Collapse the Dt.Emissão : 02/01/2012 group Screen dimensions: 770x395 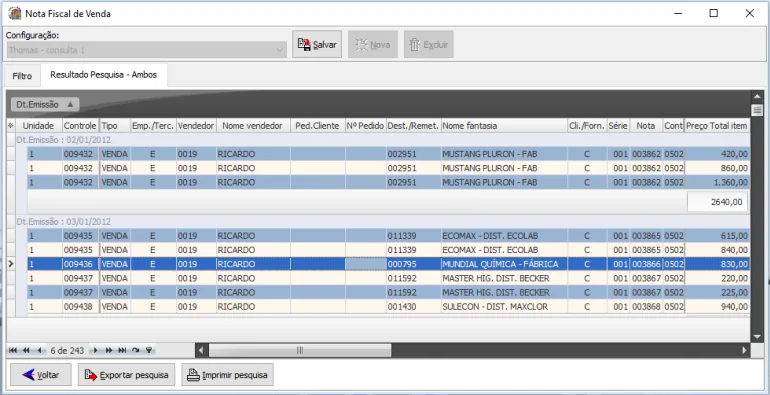point(63,140)
